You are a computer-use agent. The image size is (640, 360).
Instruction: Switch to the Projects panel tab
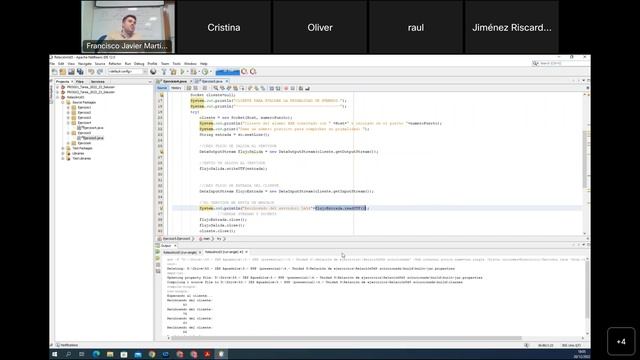point(62,82)
